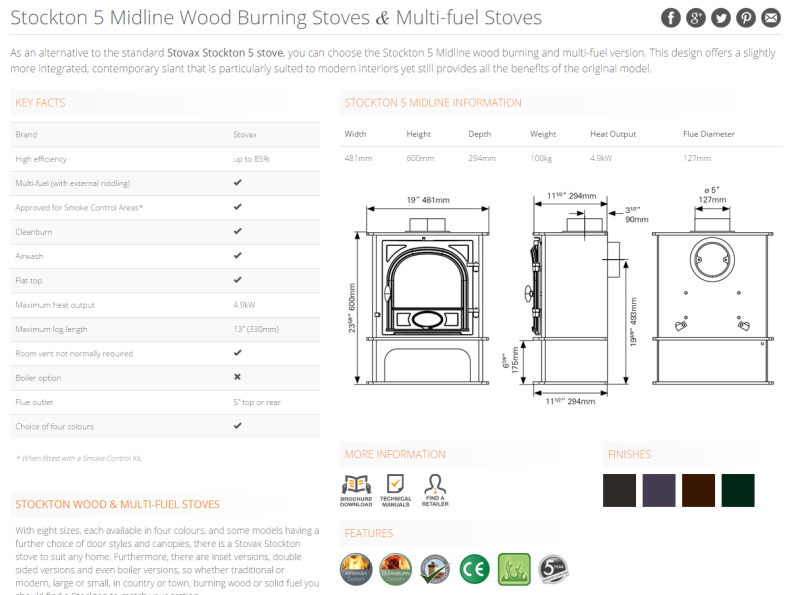Follow the Stovax Stockton 5 stove link
The image size is (800, 595).
tap(225, 53)
